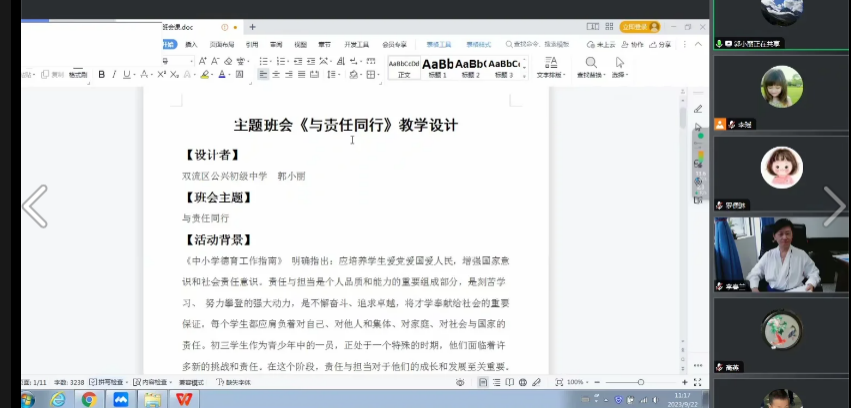The width and height of the screenshot is (851, 408).
Task: Open the 页面布局 ribbon tab
Action: (x=222, y=44)
